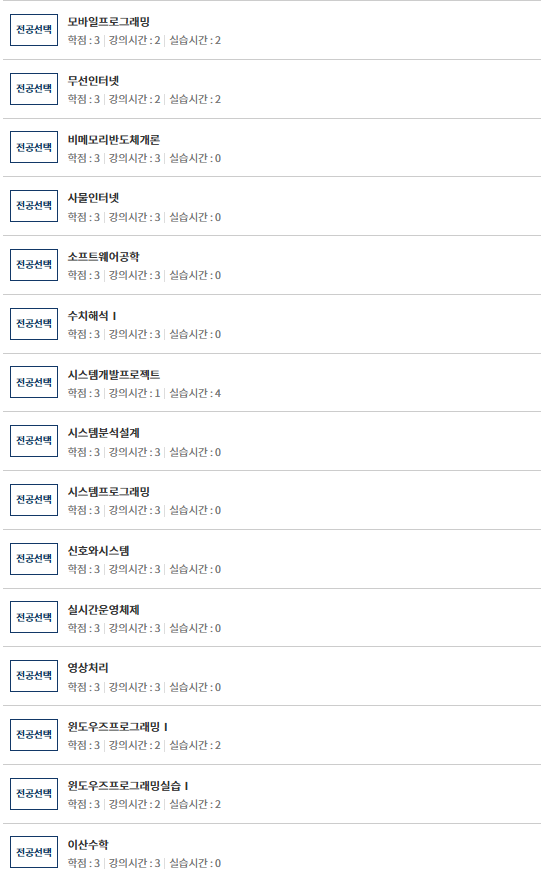Open the 실시간운영체제 course
The height and width of the screenshot is (880, 541).
tap(103, 609)
